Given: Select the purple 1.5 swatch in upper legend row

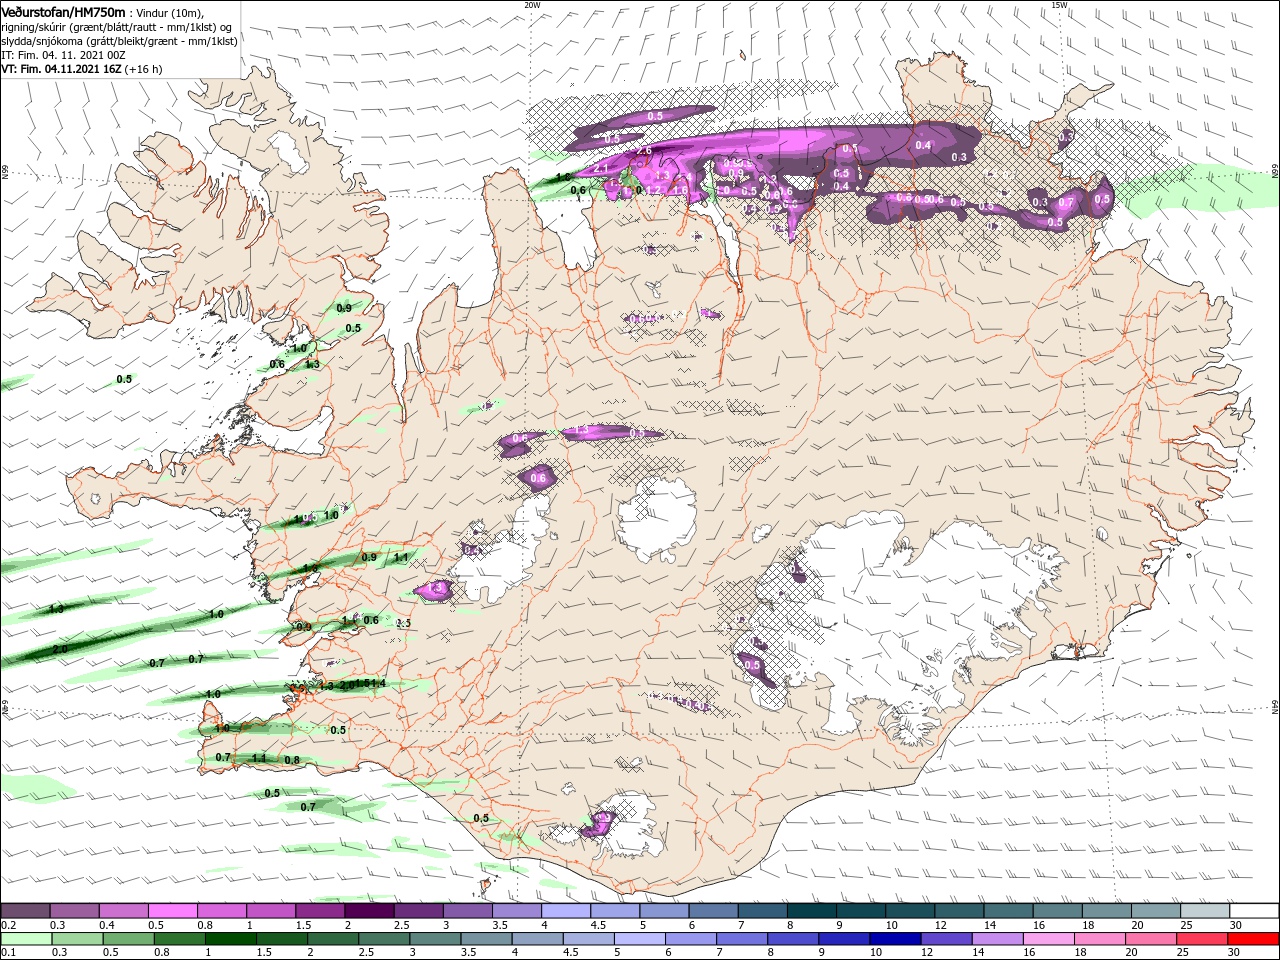Looking at the screenshot, I should [320, 911].
